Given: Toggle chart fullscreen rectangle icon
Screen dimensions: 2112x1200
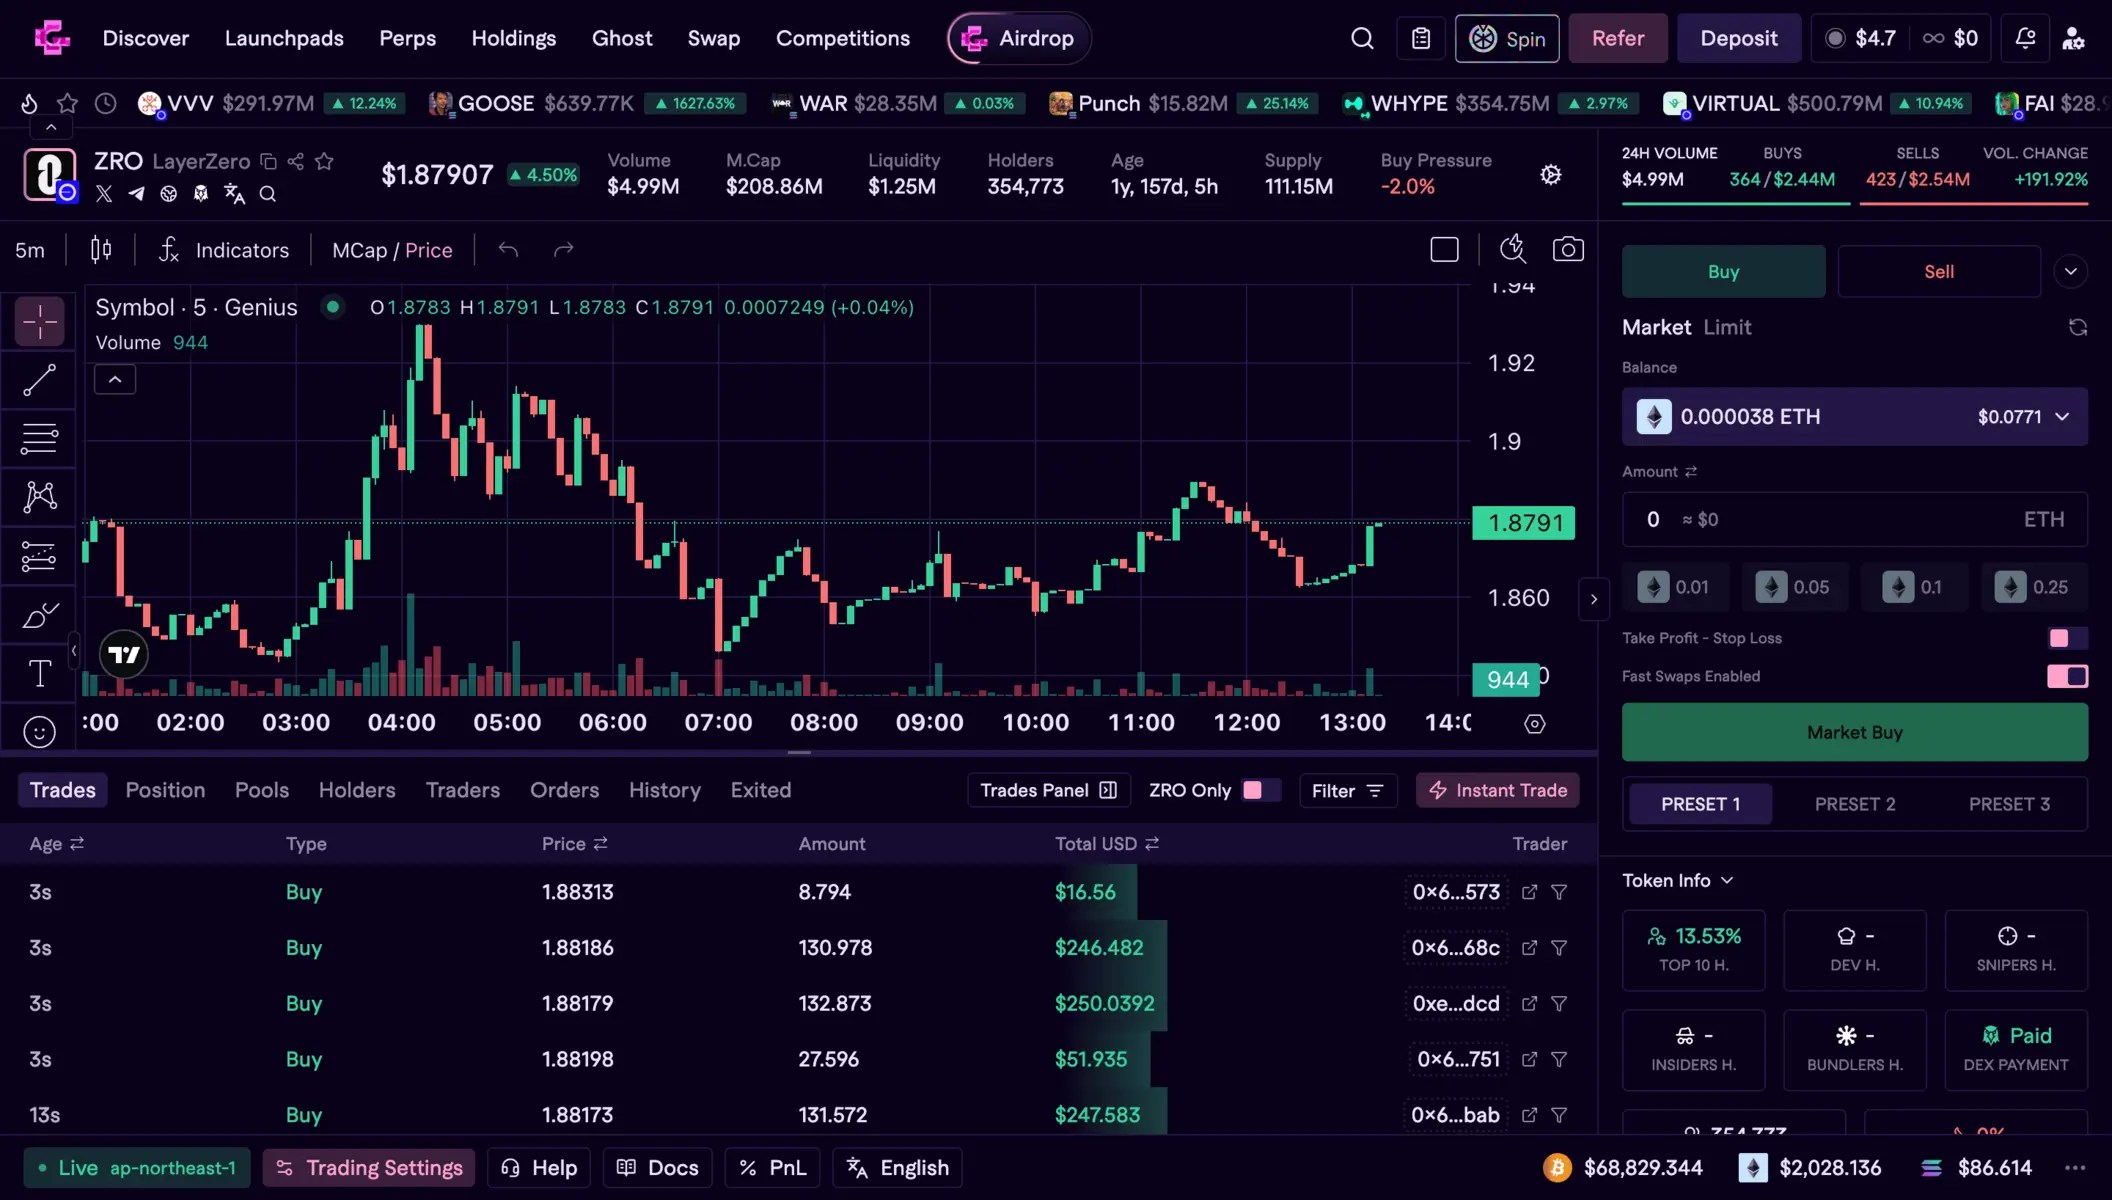Looking at the screenshot, I should click(x=1444, y=250).
